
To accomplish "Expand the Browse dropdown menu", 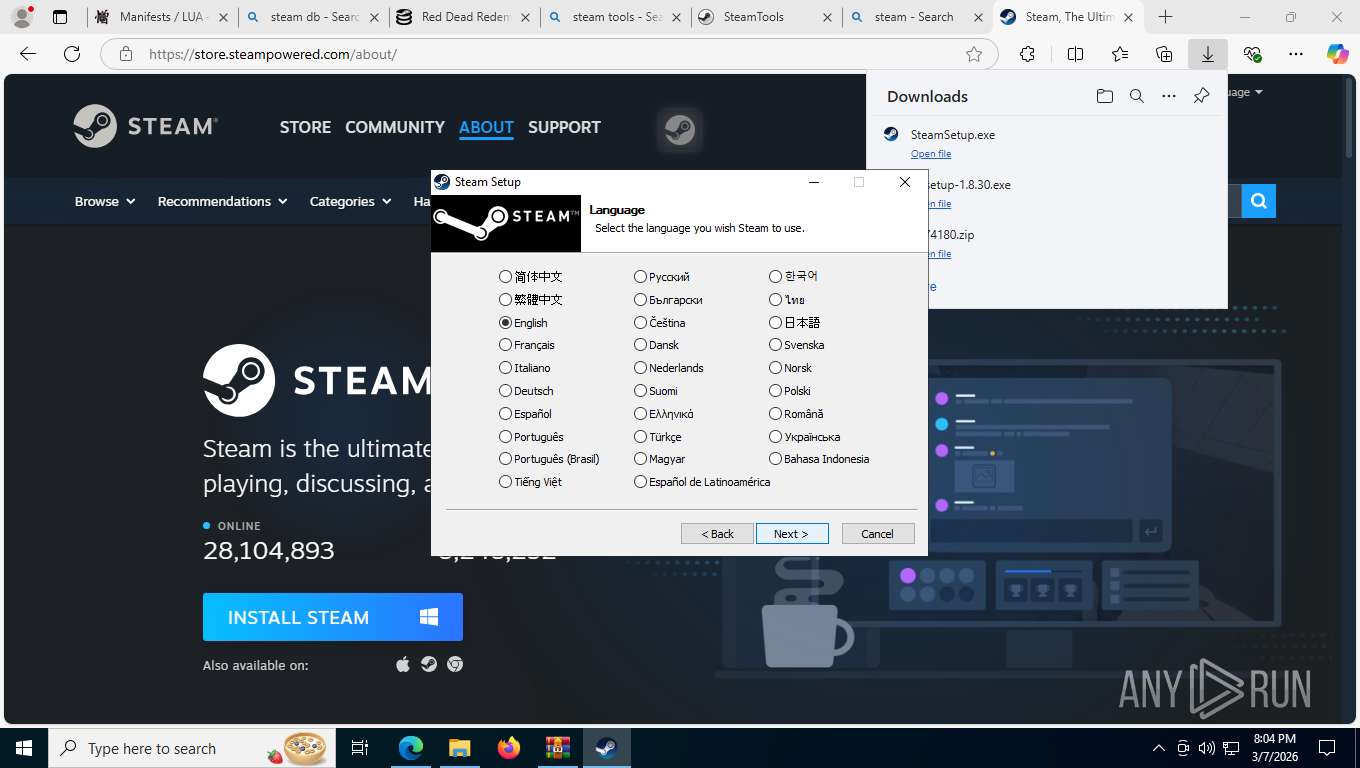I will click(105, 201).
